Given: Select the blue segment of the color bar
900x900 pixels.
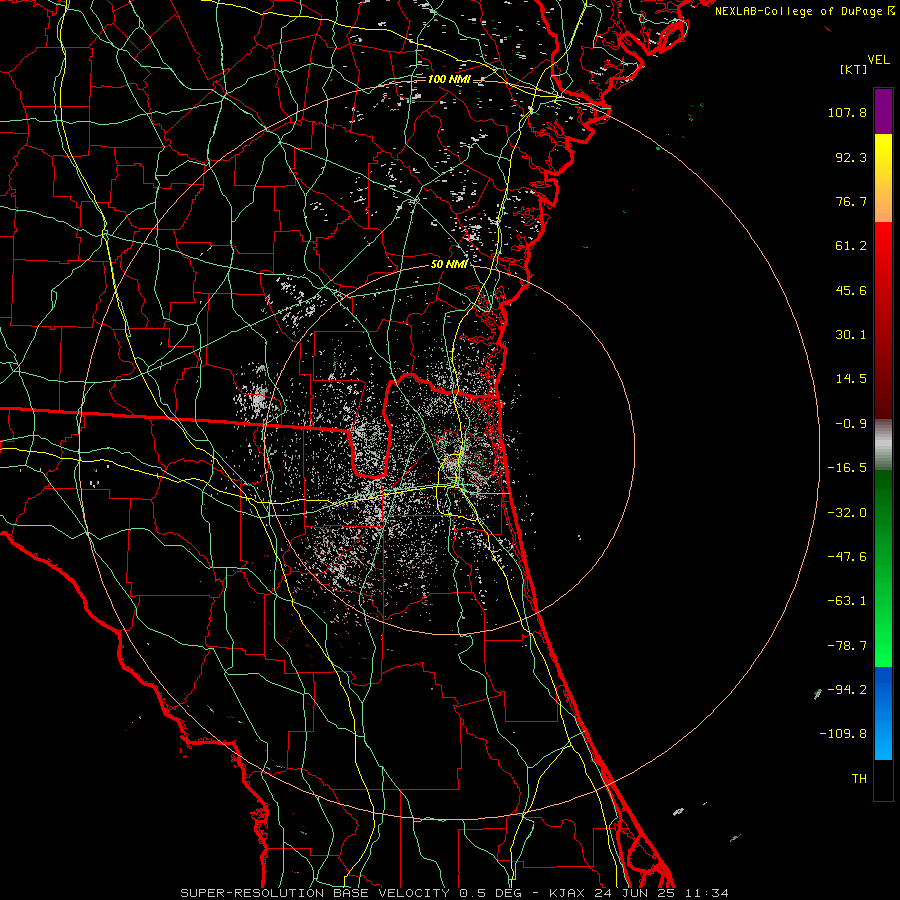Looking at the screenshot, I should tap(883, 713).
